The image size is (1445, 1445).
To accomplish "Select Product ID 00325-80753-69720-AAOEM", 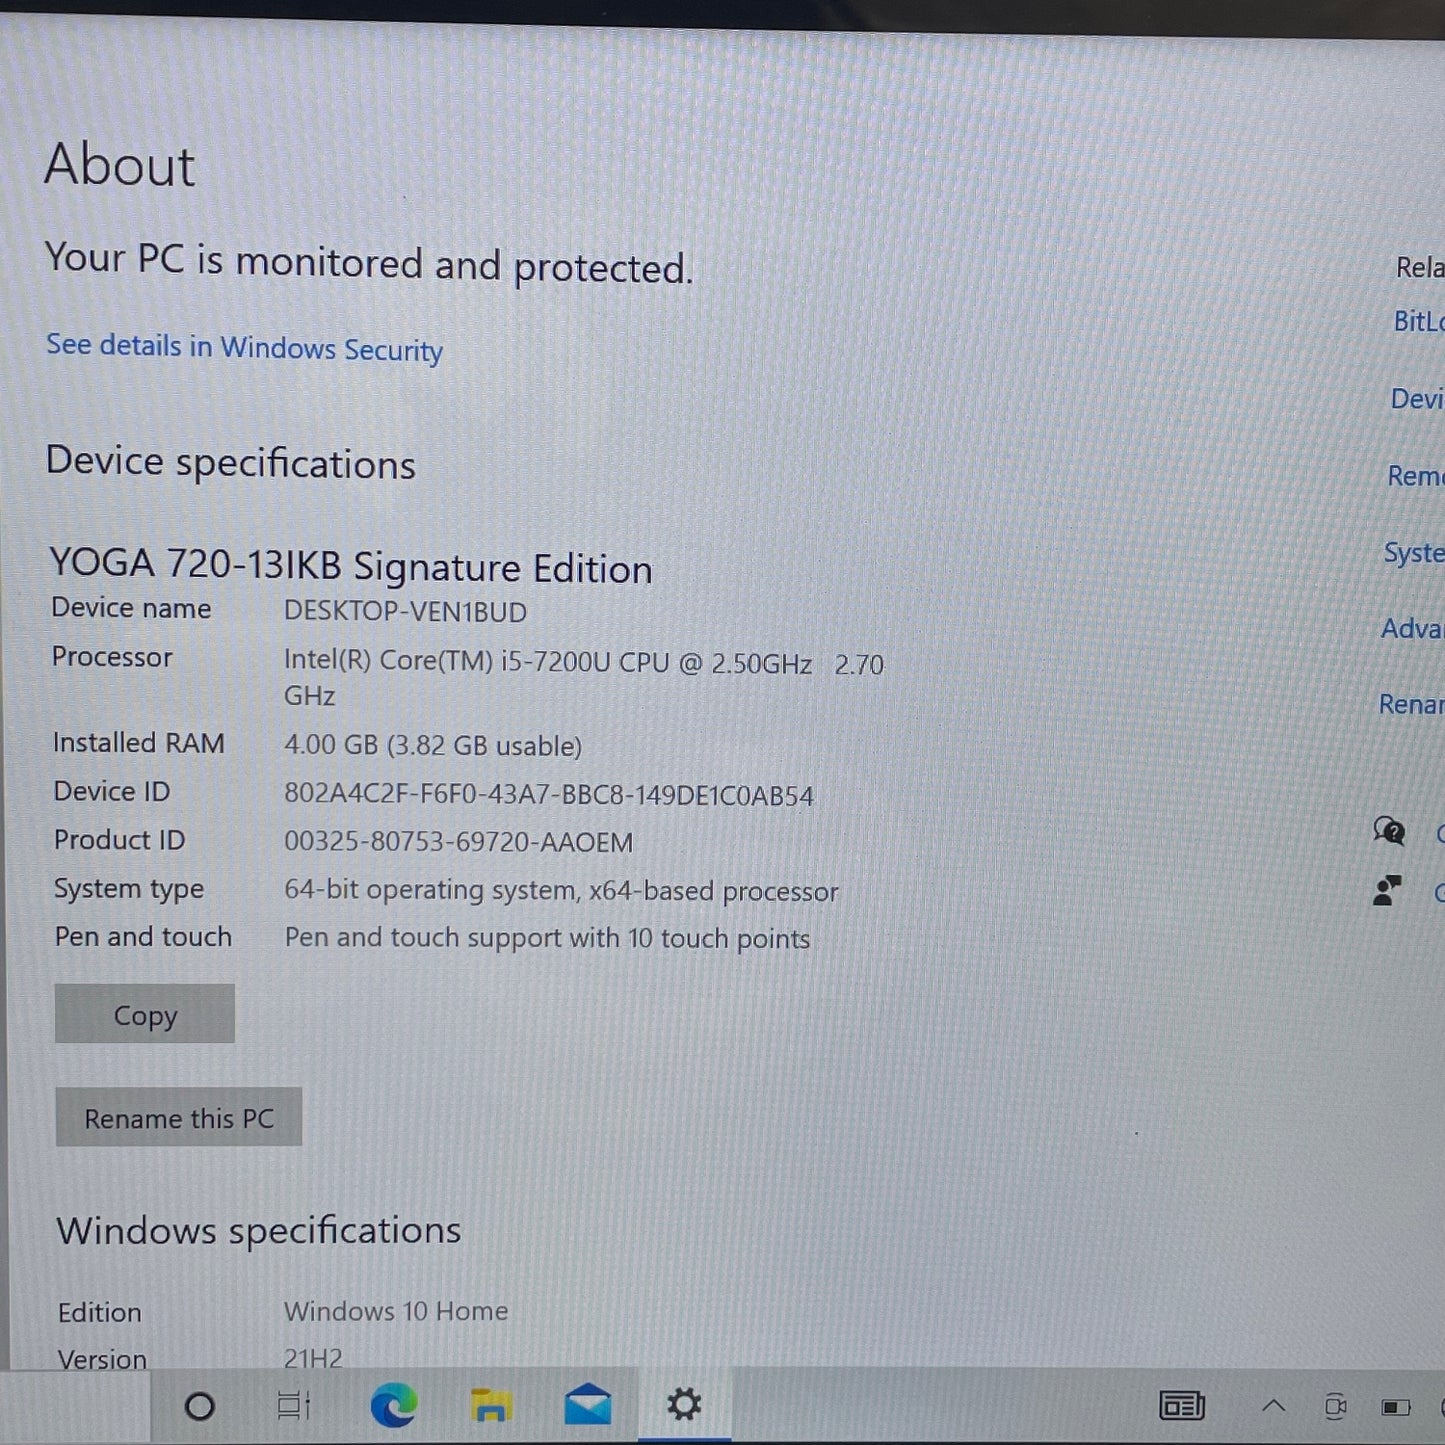I will (458, 842).
